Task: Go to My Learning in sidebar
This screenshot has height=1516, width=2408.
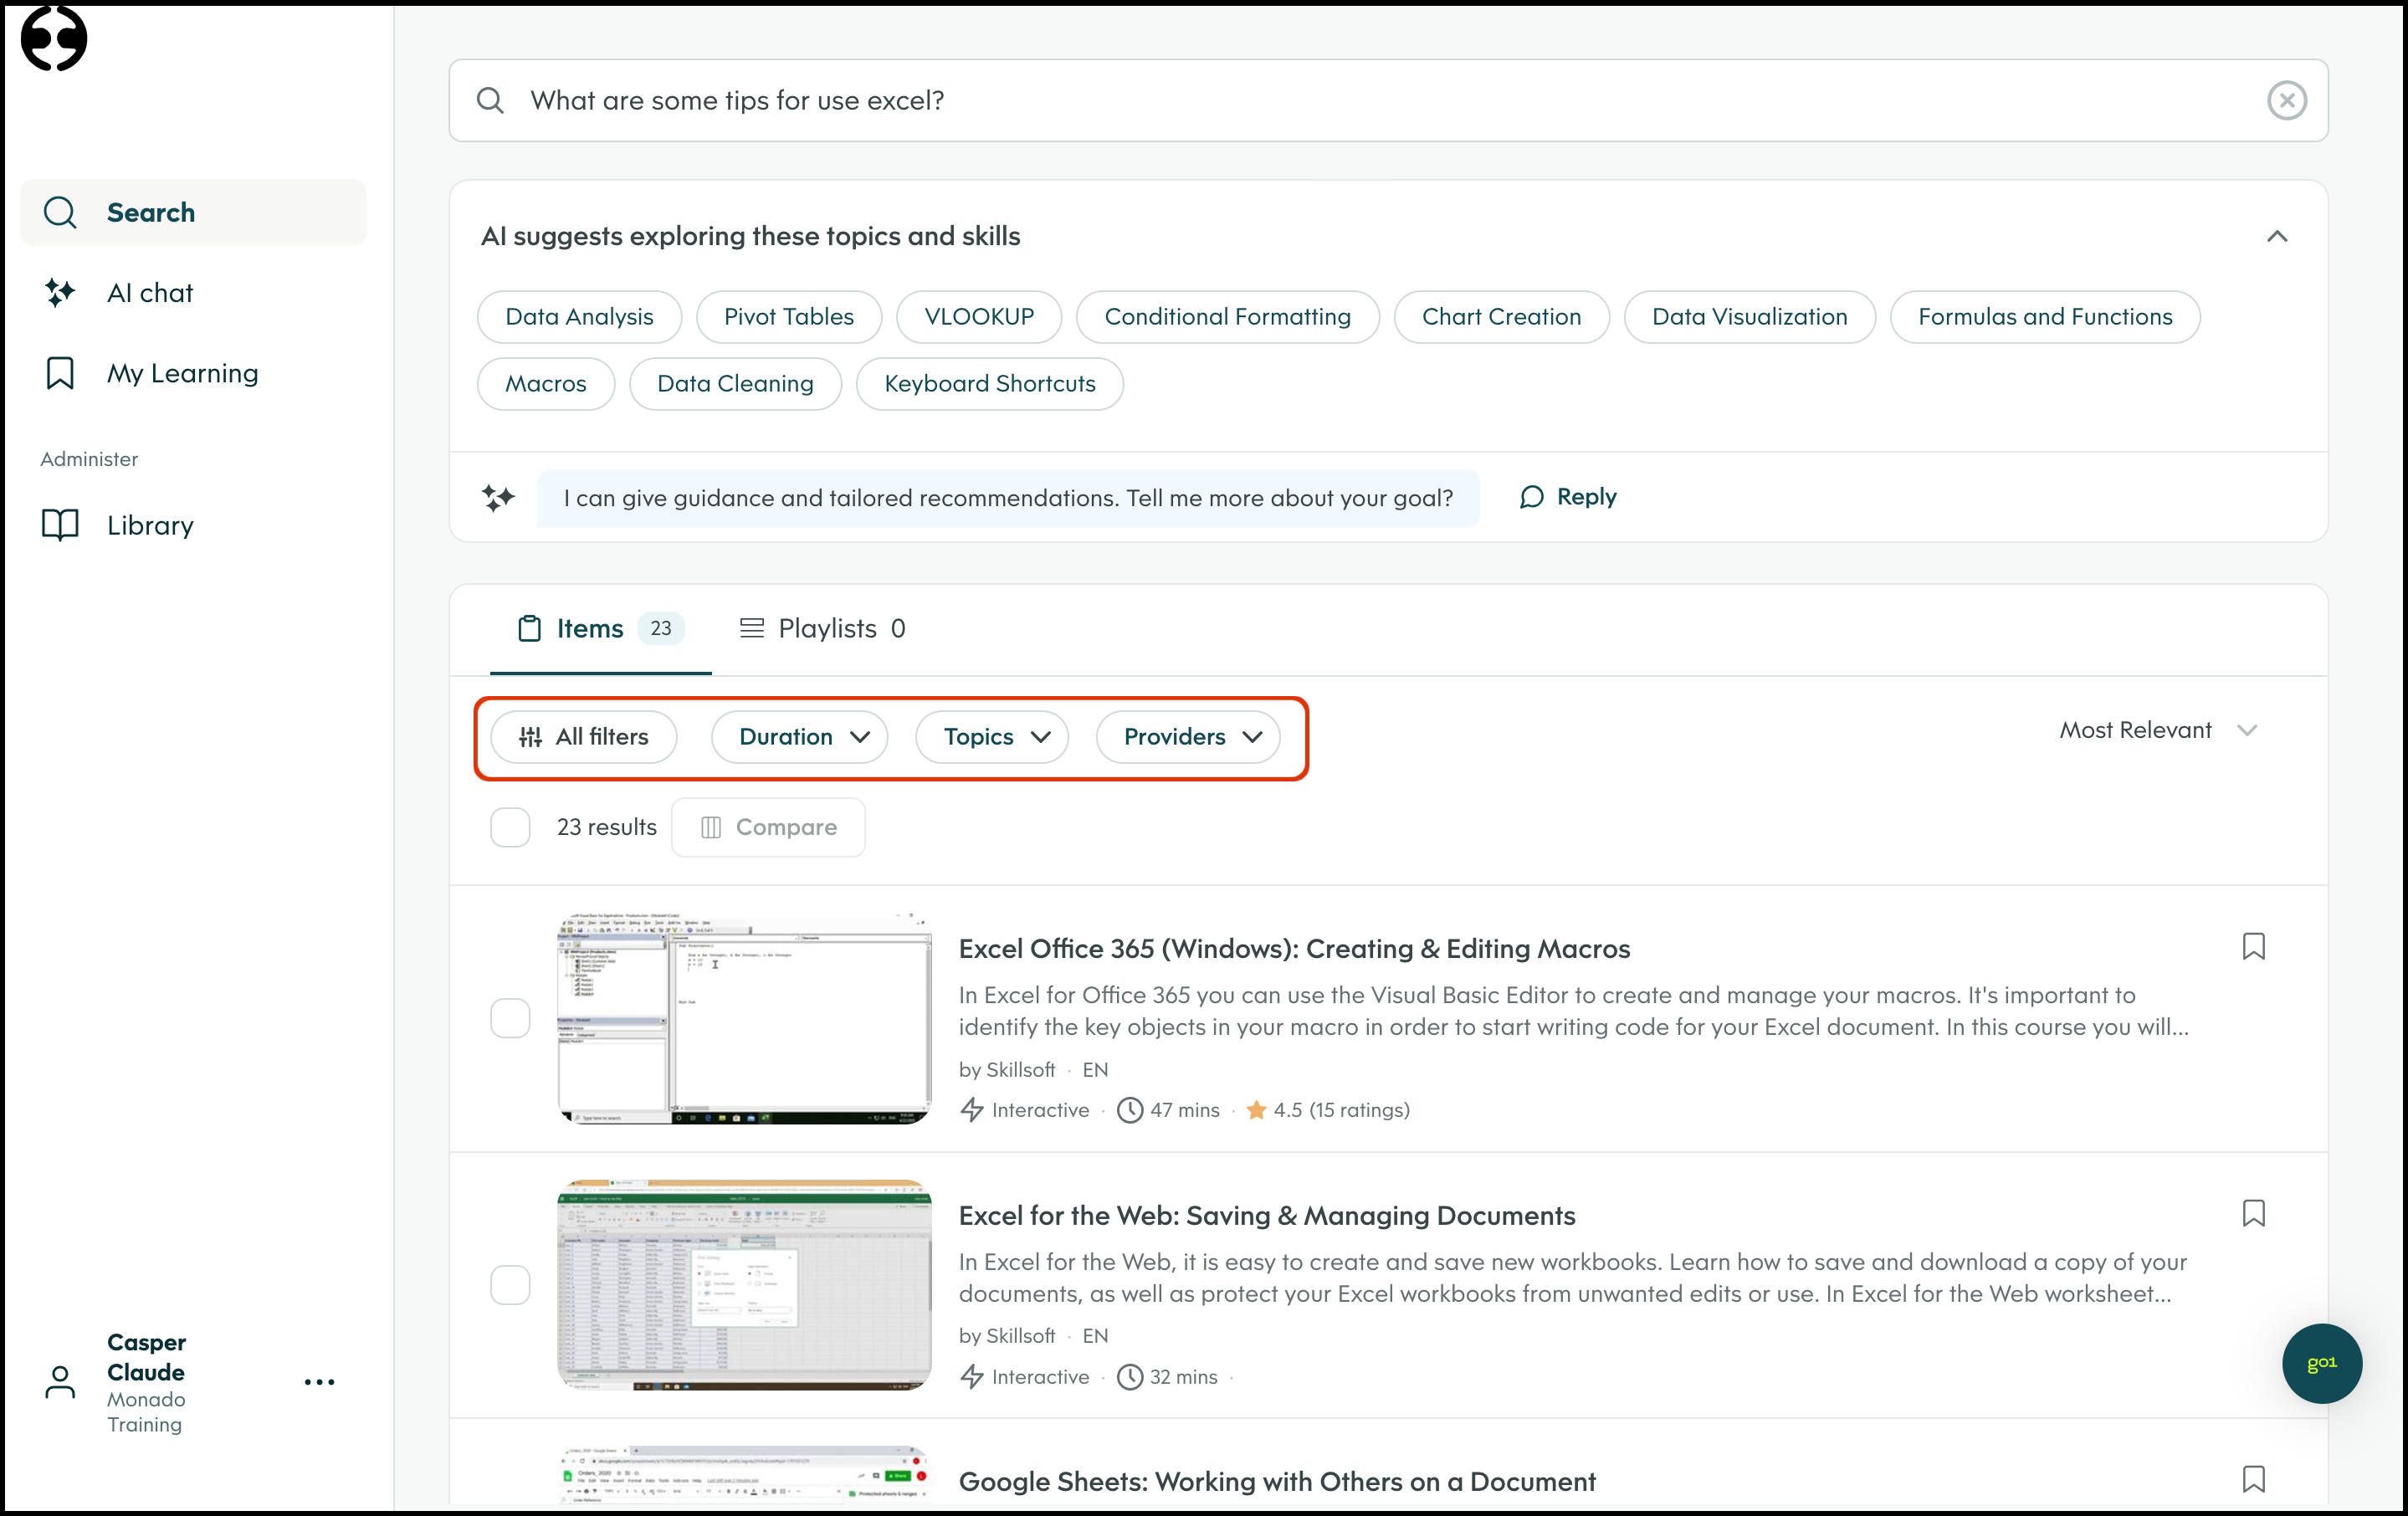Action: point(193,373)
